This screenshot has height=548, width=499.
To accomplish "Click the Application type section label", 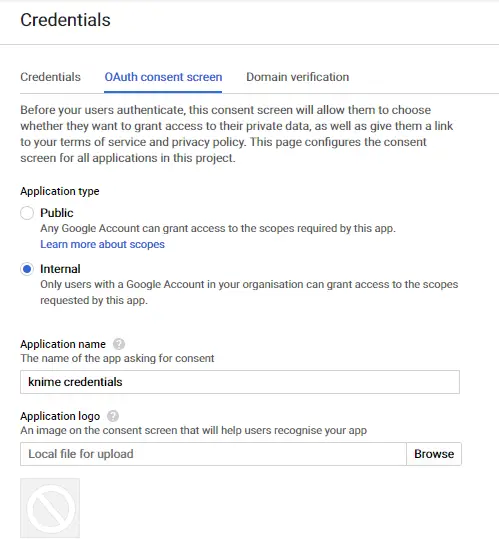I will (x=60, y=191).
